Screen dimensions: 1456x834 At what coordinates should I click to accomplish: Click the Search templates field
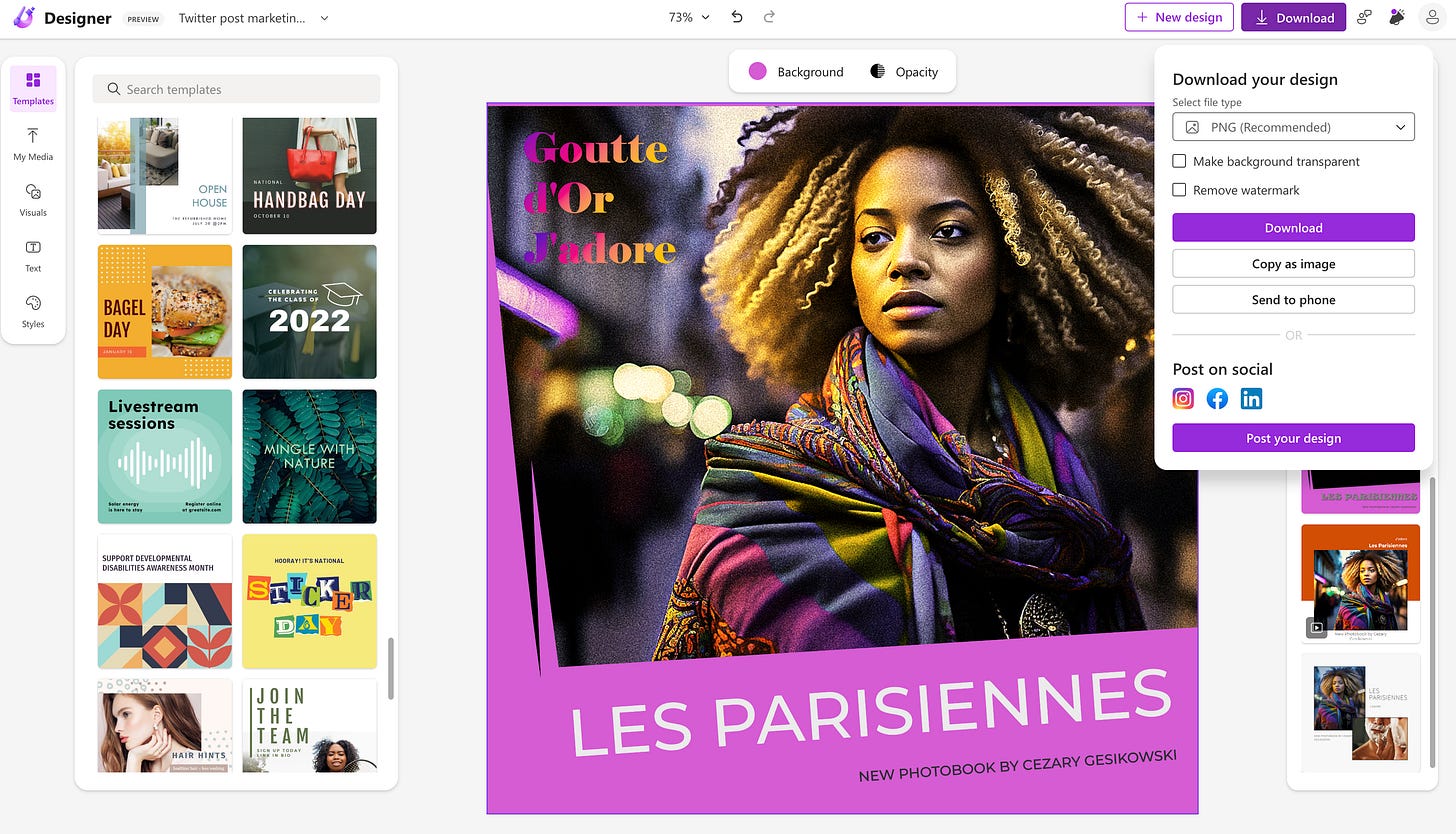point(236,89)
